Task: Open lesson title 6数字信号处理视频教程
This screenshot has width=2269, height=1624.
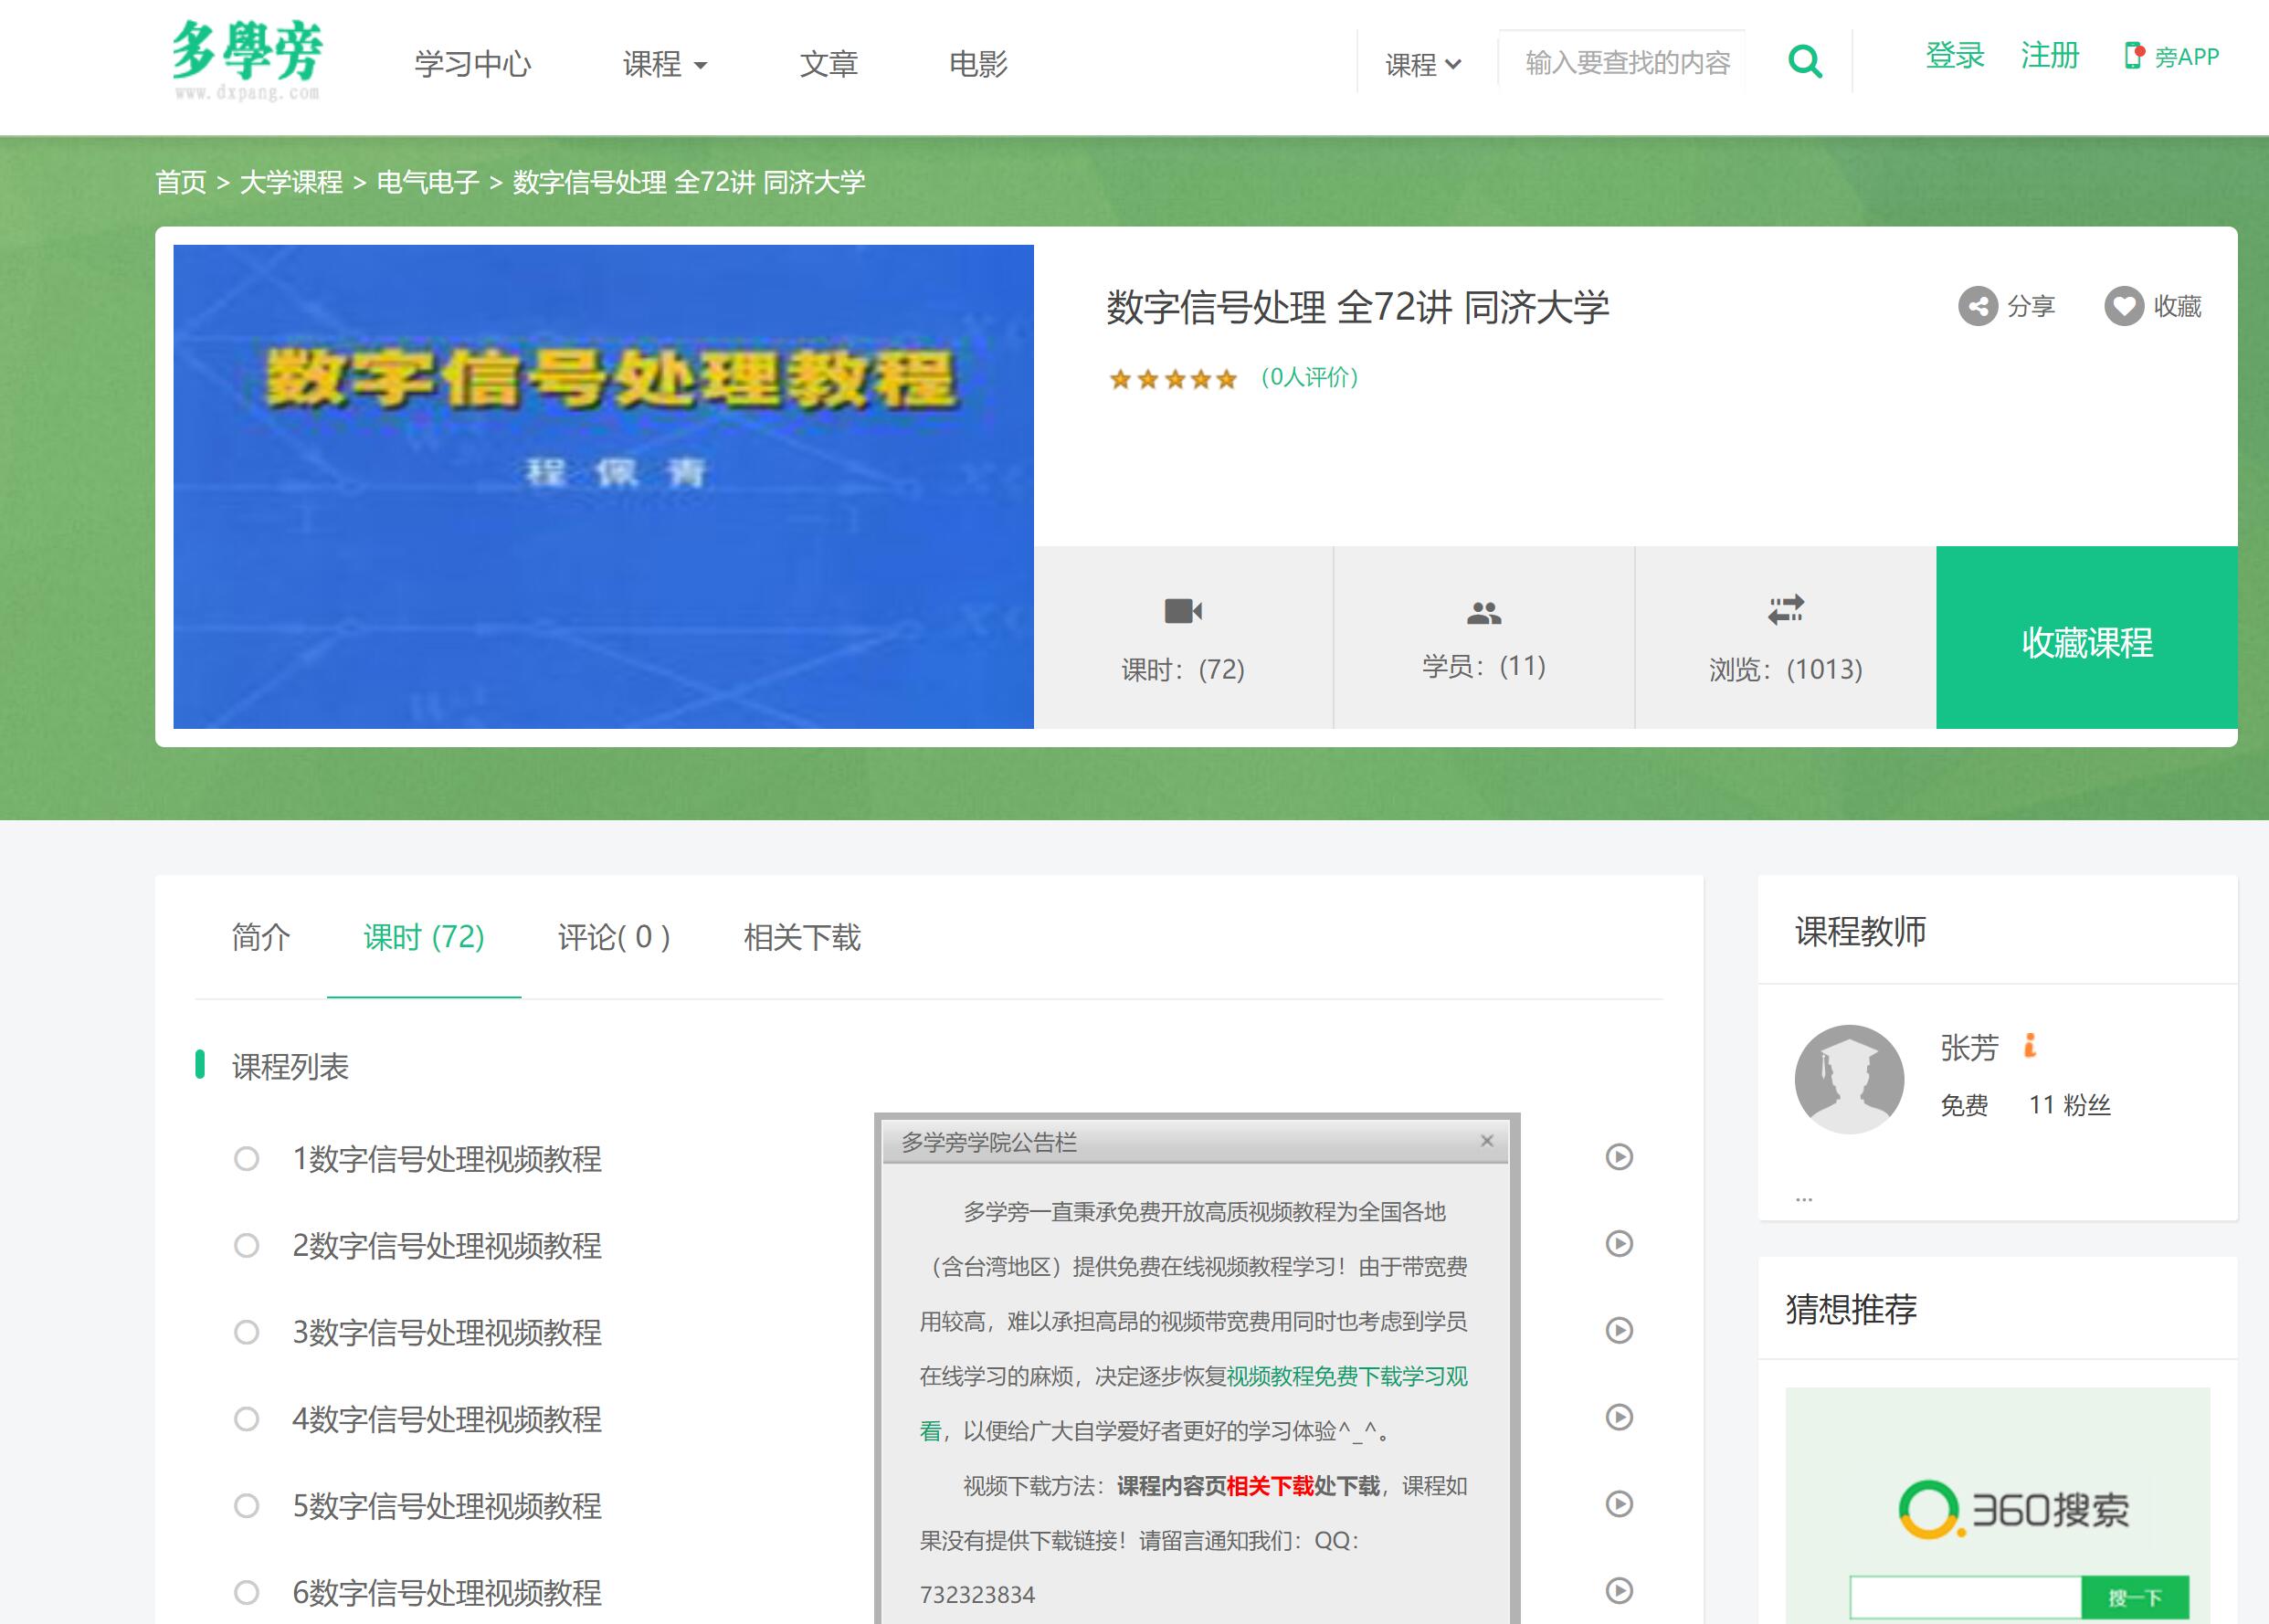Action: (447, 1593)
